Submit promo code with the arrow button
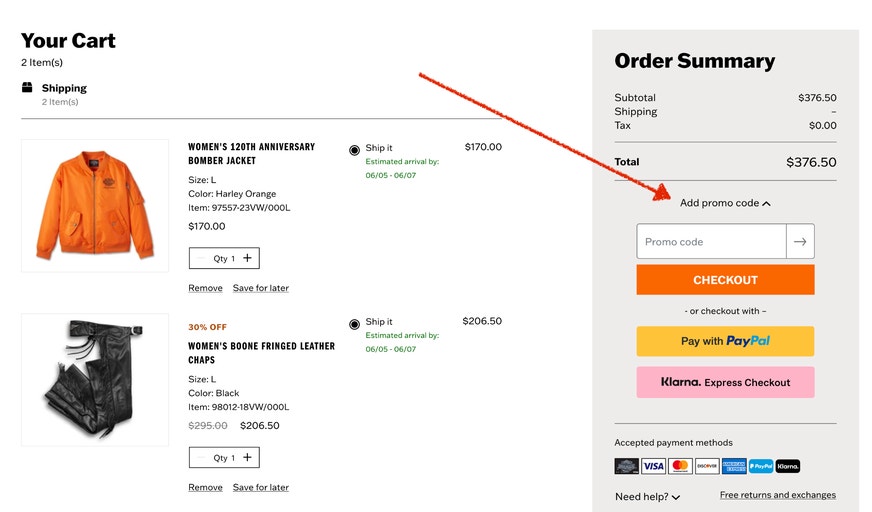This screenshot has height=512, width=872. 800,241
